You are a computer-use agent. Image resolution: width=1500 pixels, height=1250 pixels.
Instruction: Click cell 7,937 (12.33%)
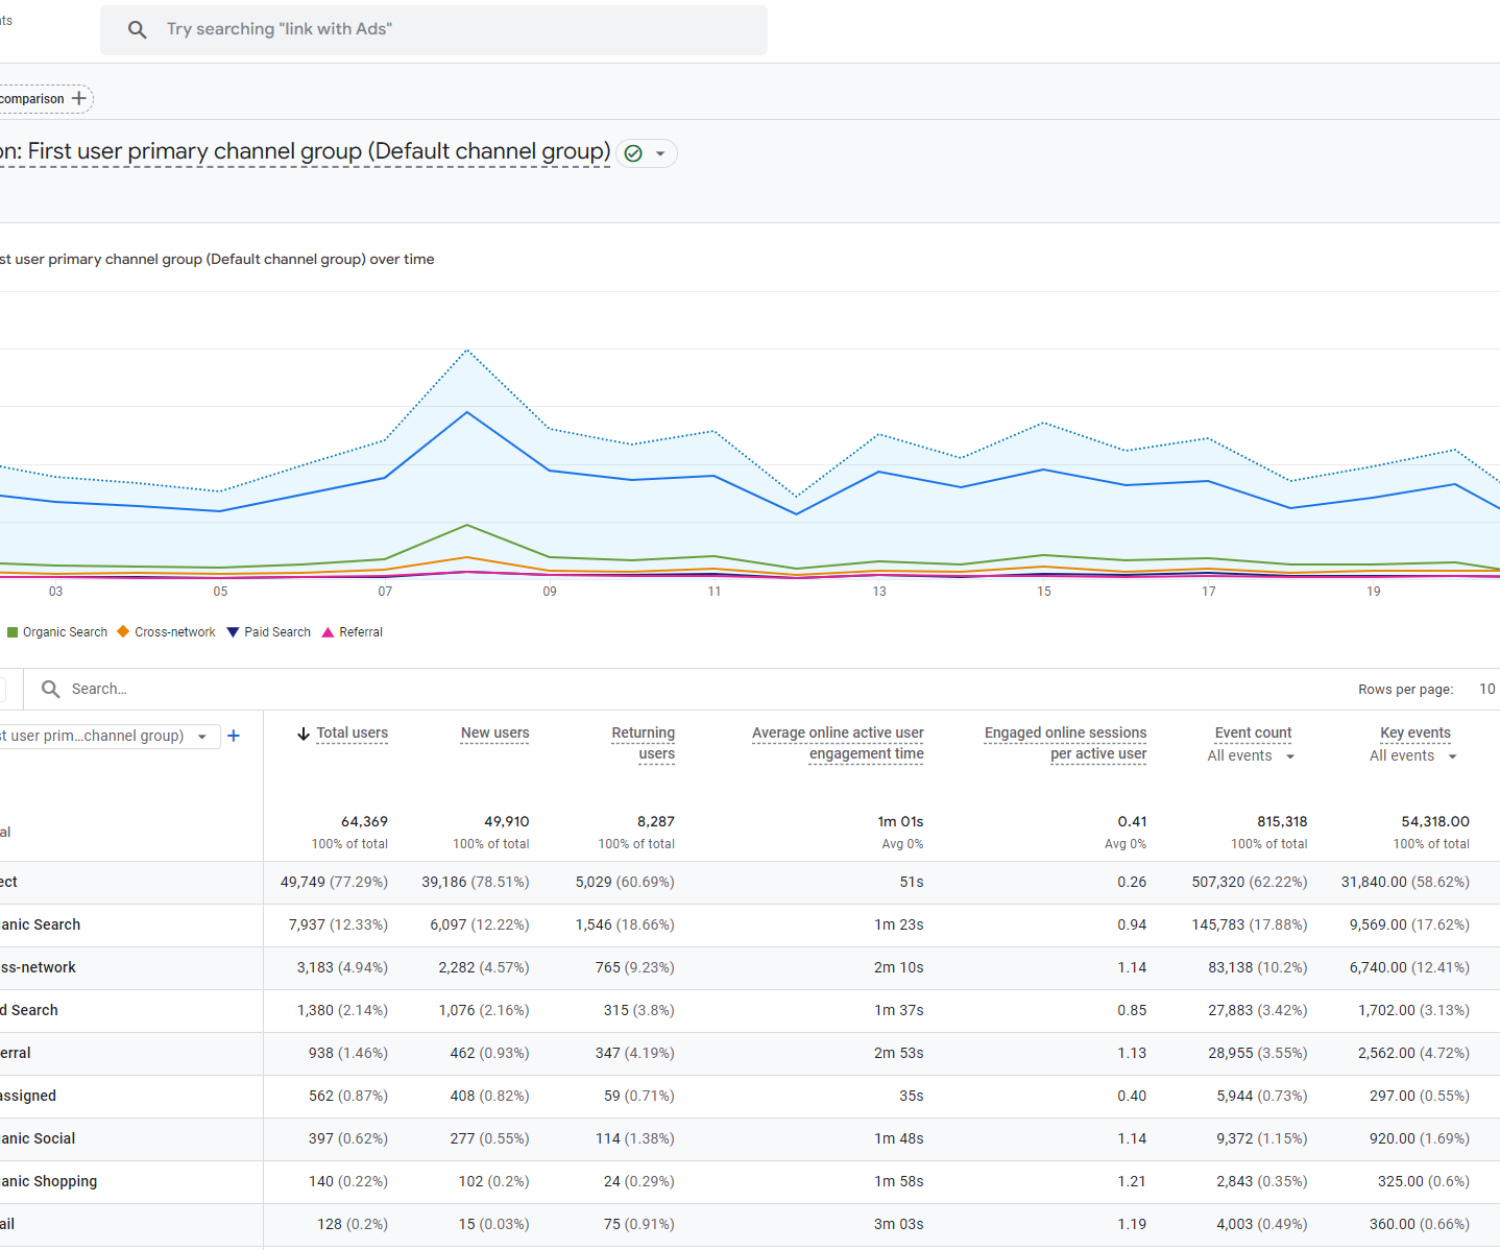(338, 925)
